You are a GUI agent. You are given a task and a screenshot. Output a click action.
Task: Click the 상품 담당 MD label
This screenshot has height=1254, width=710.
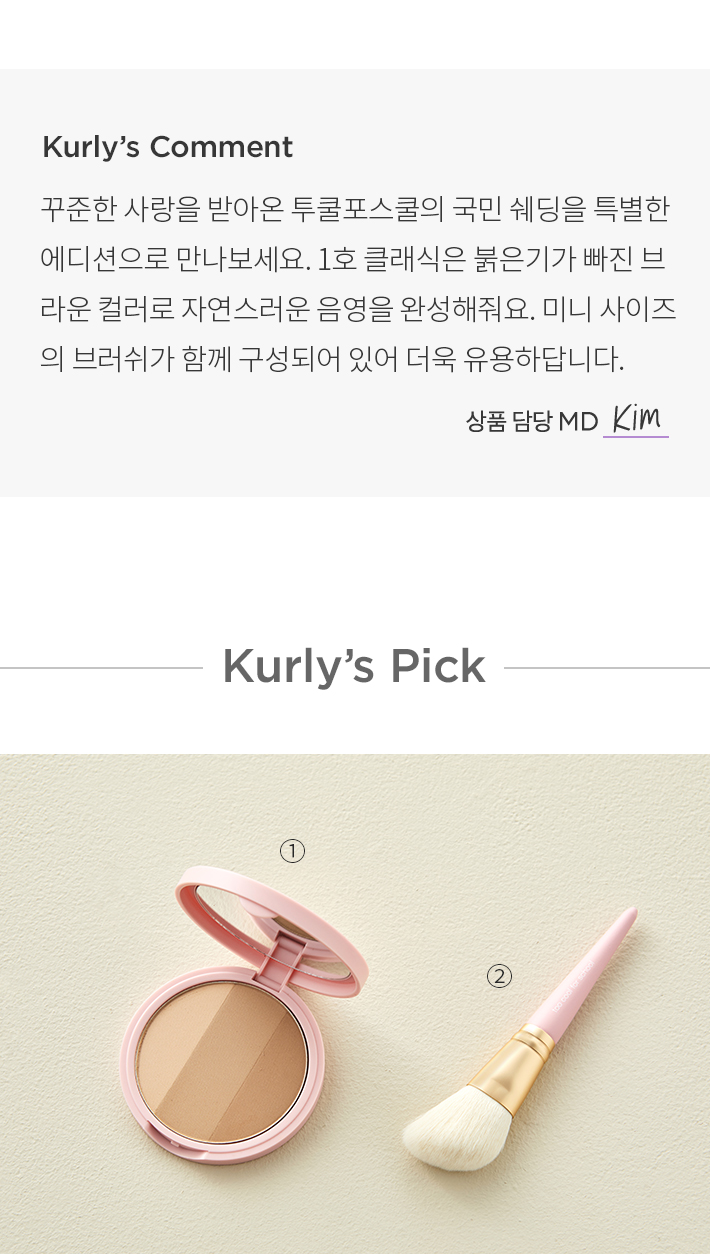coord(532,421)
